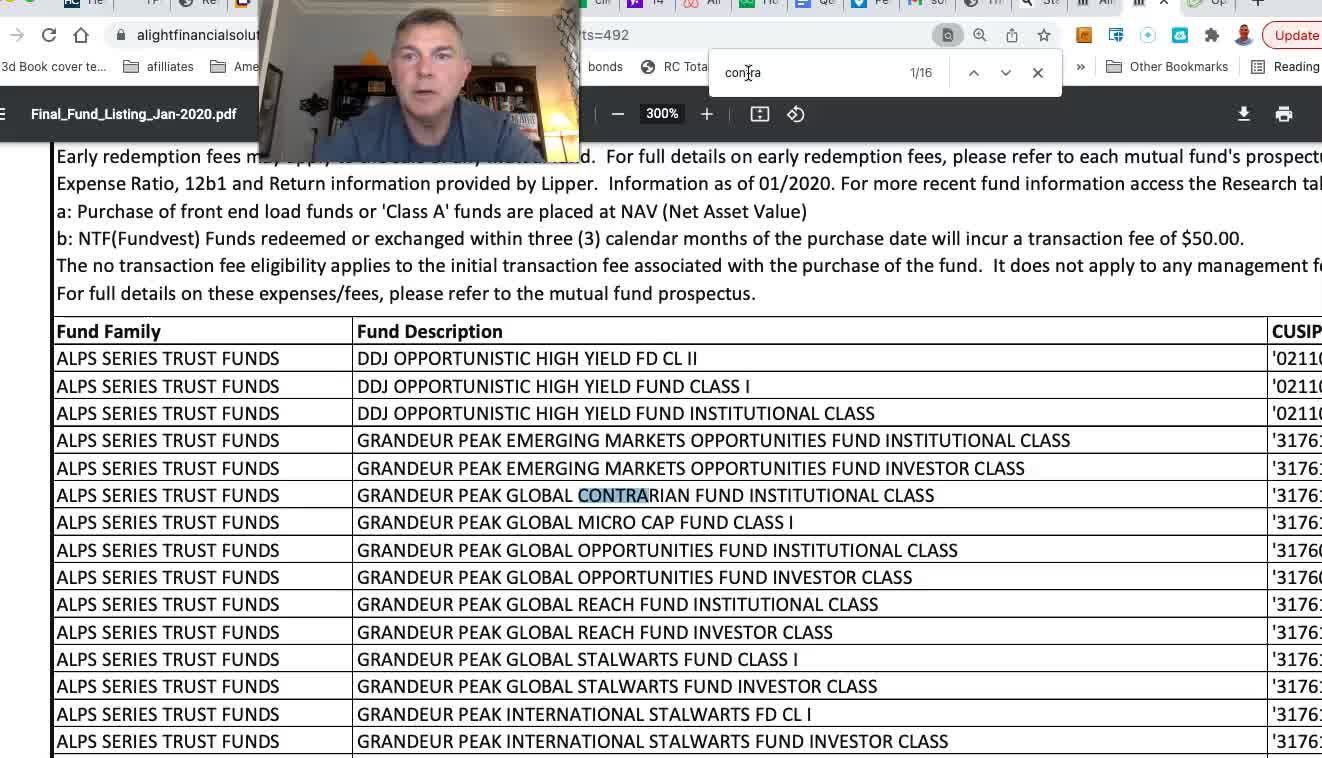Open the orange extension icon

pyautogui.click(x=1084, y=35)
